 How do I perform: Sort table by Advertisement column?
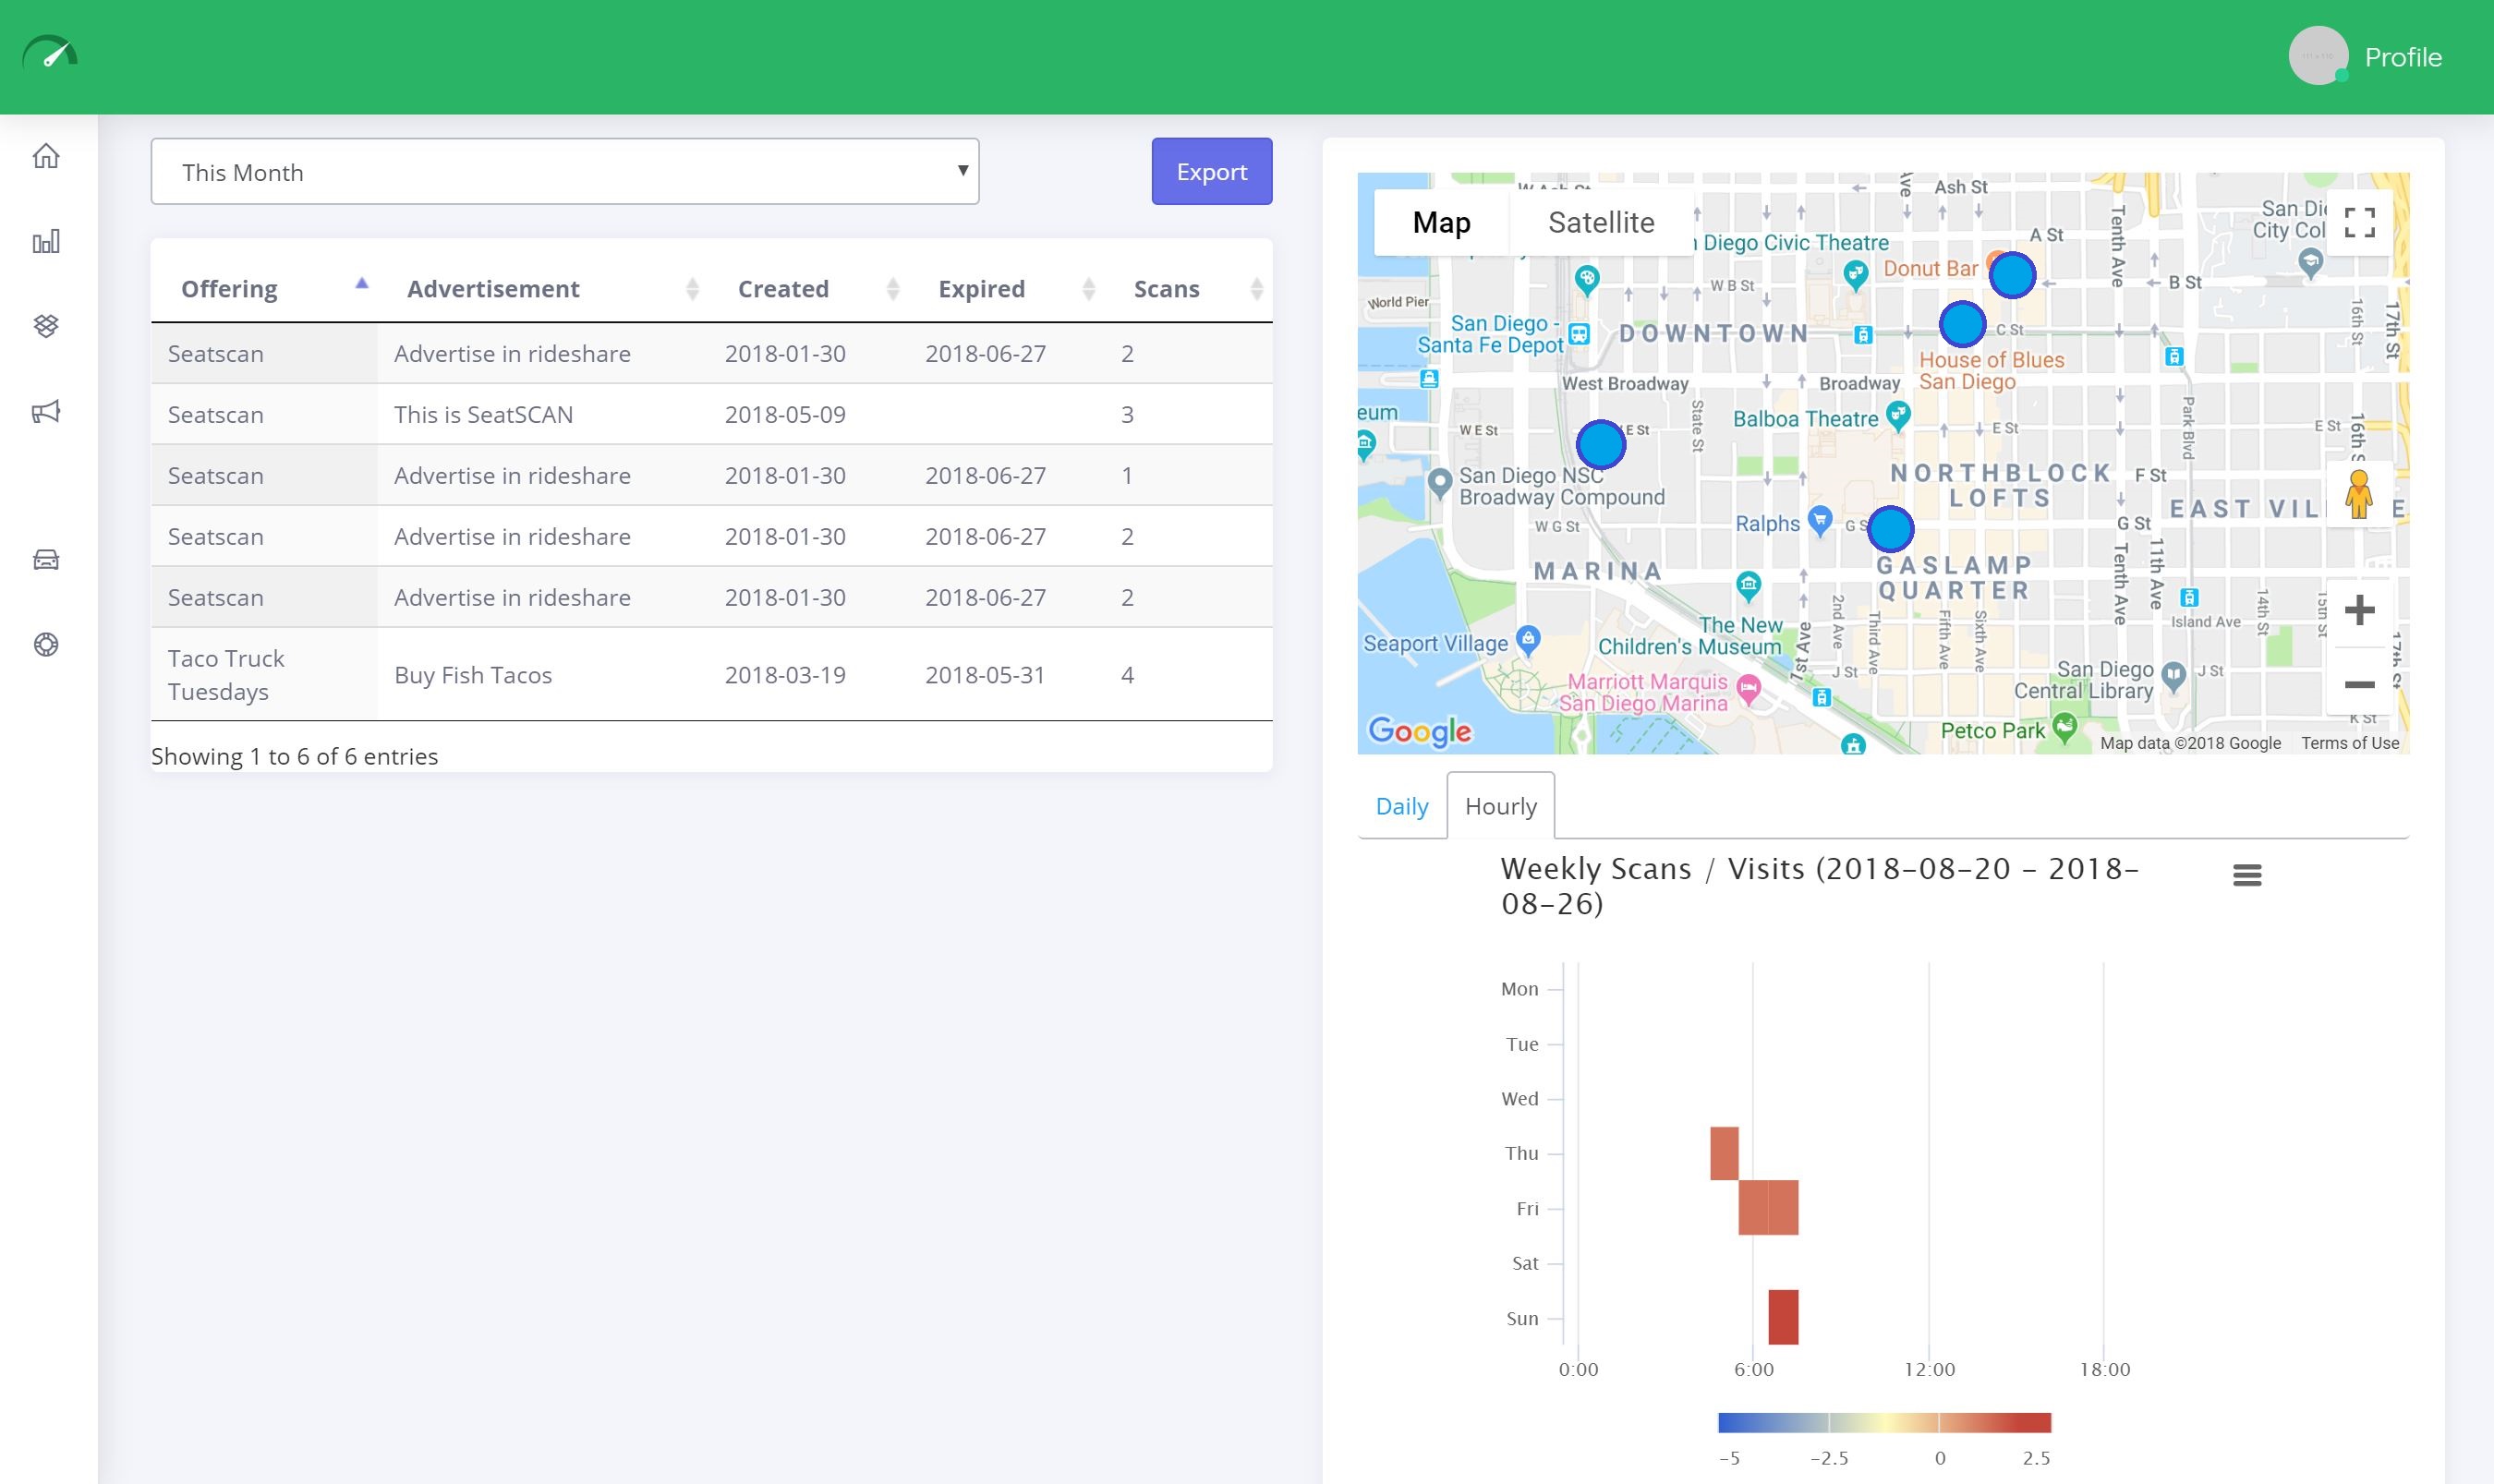coord(543,289)
